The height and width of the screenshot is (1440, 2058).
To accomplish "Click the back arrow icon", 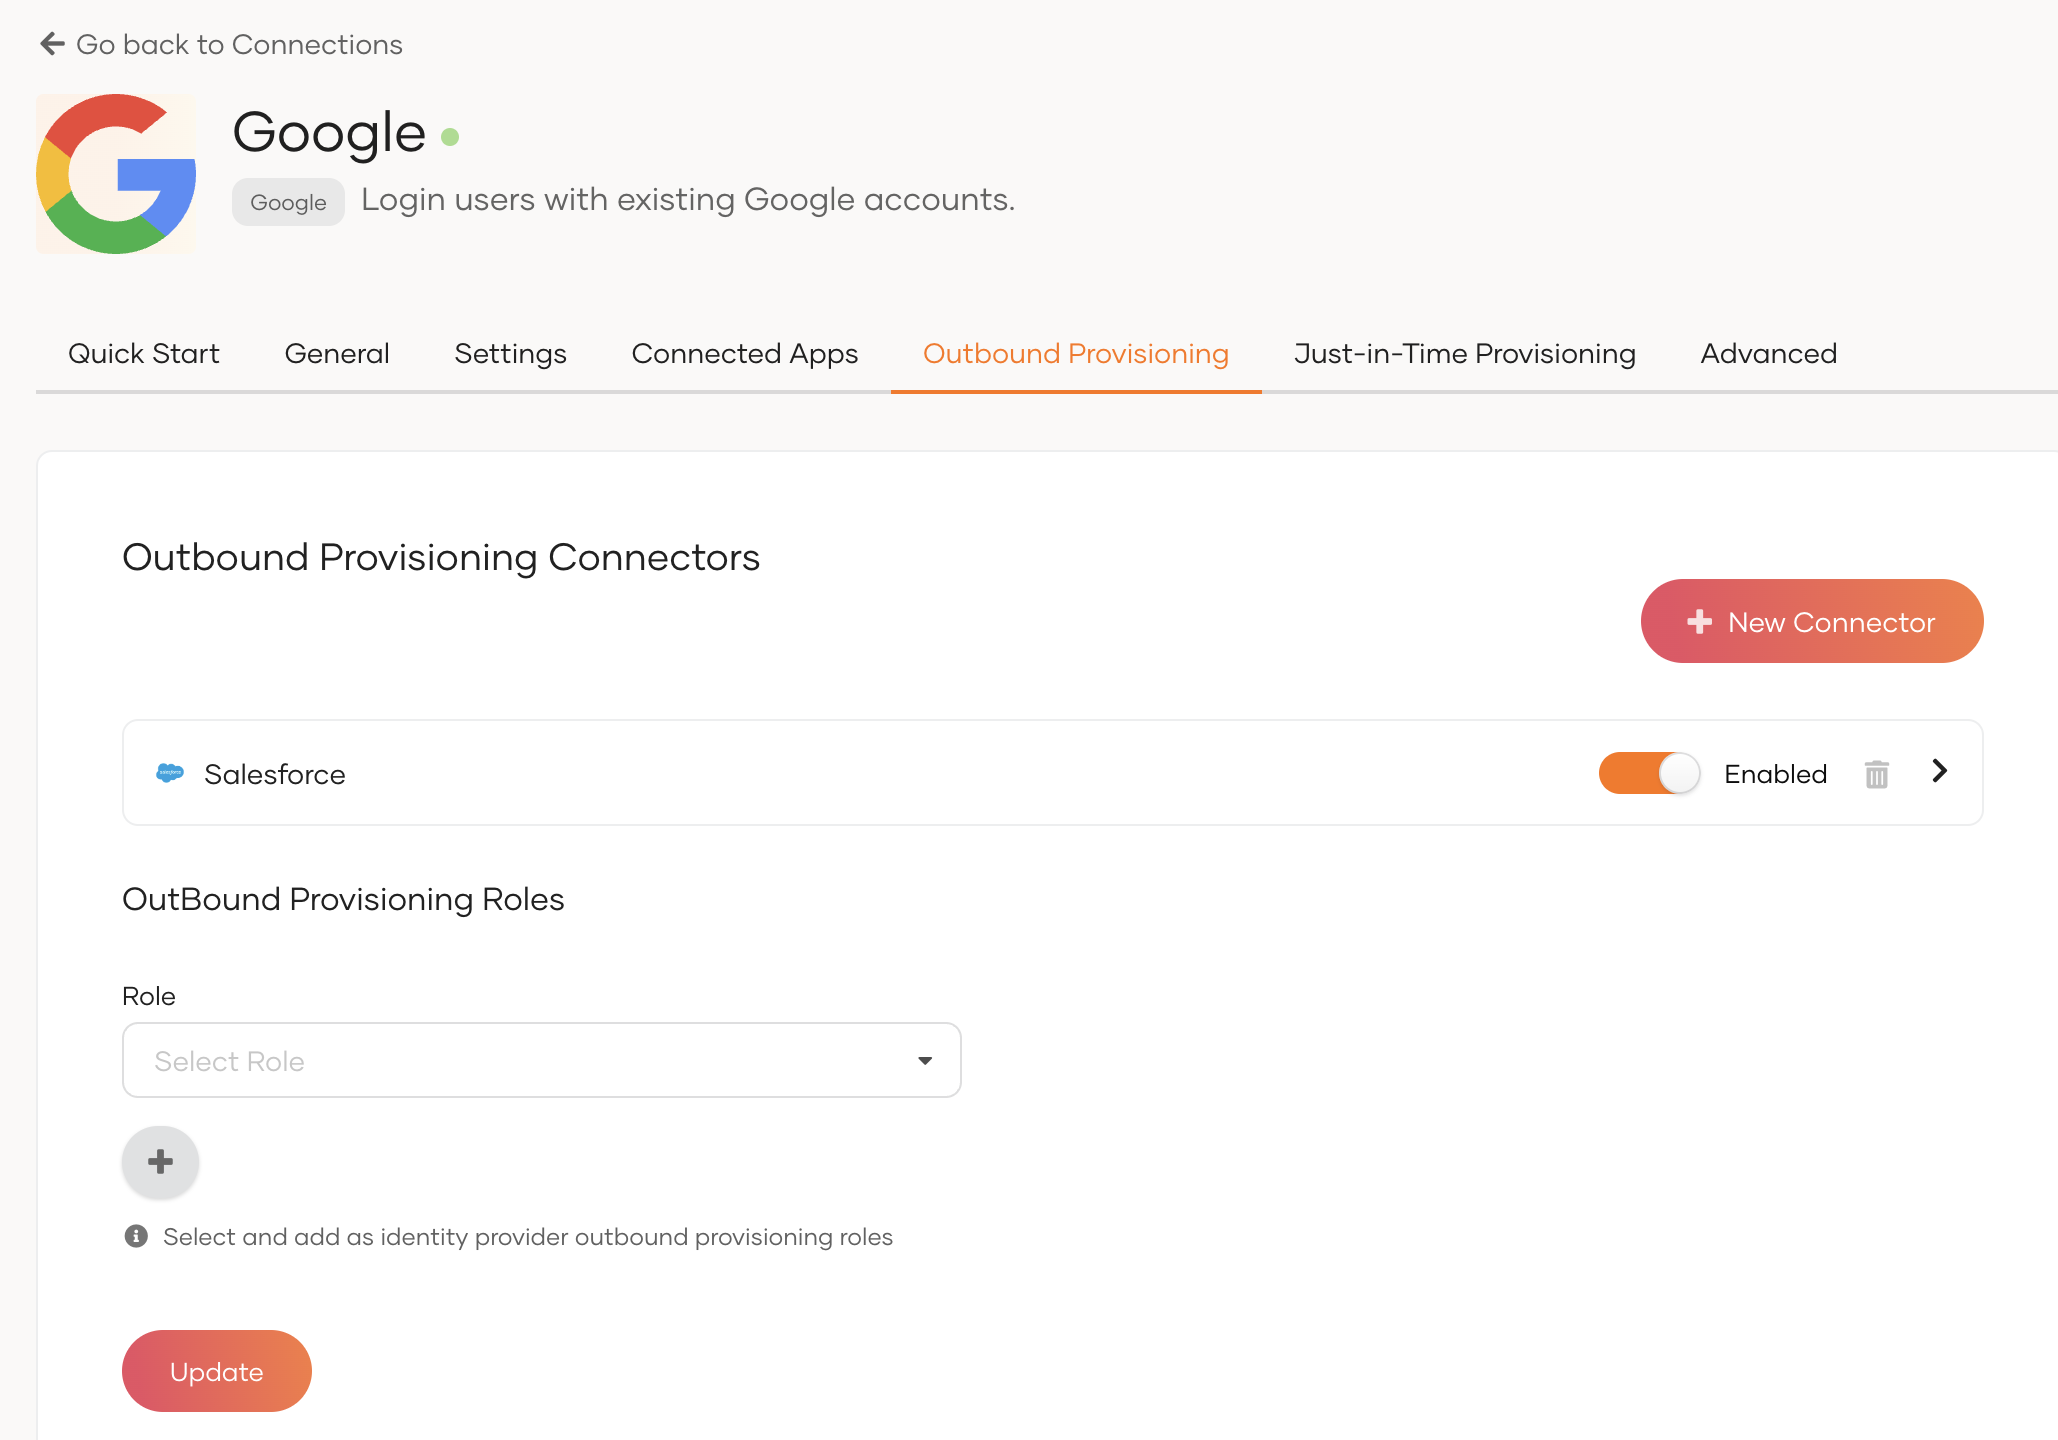I will 52,44.
